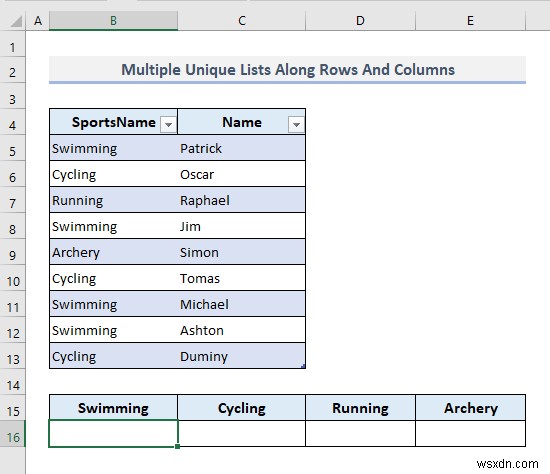
Task: Click the title Multiple Unique Lists cell
Action: [287, 69]
